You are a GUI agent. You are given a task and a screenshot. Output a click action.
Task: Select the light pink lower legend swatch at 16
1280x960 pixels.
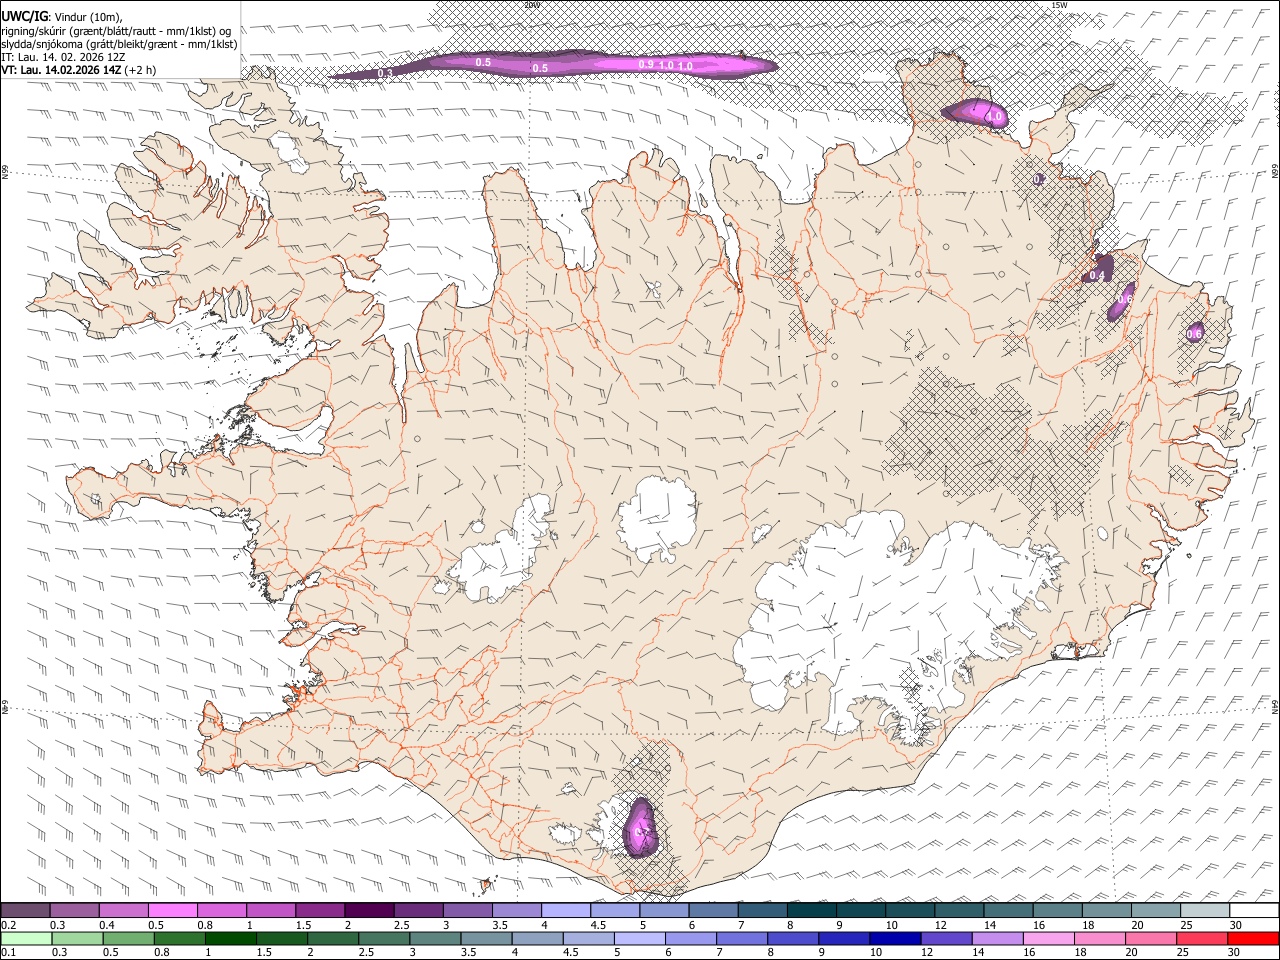click(1048, 938)
